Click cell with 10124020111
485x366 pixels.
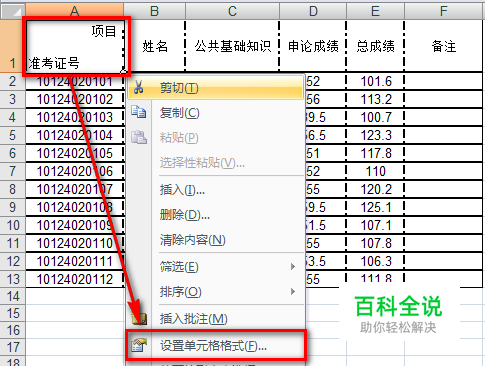[75, 261]
